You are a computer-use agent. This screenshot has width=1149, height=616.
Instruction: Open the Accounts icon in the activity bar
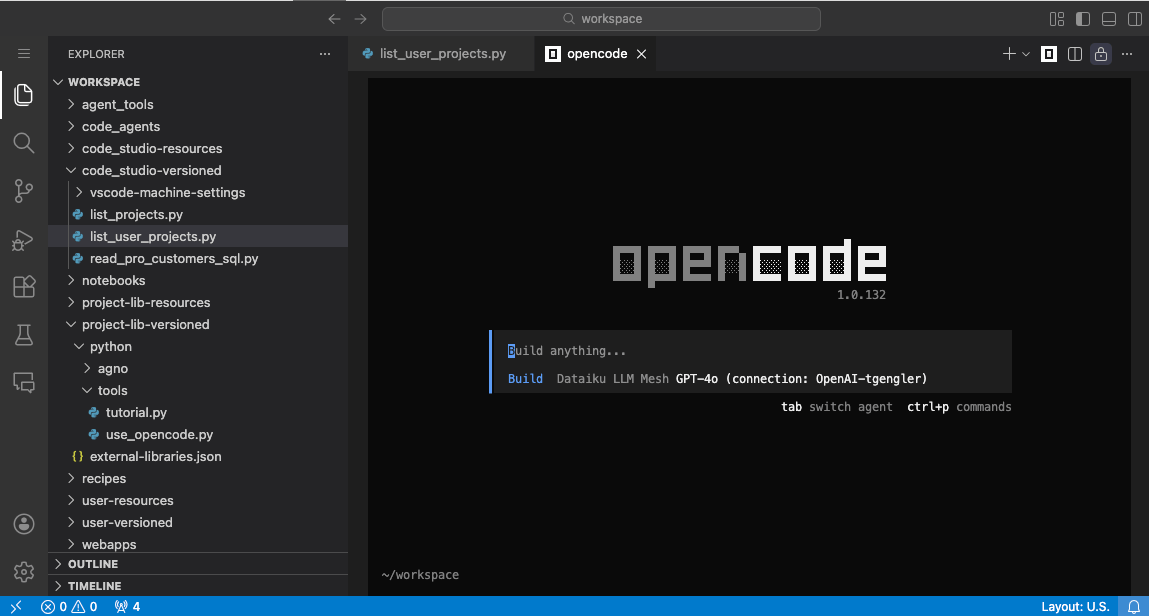click(24, 523)
